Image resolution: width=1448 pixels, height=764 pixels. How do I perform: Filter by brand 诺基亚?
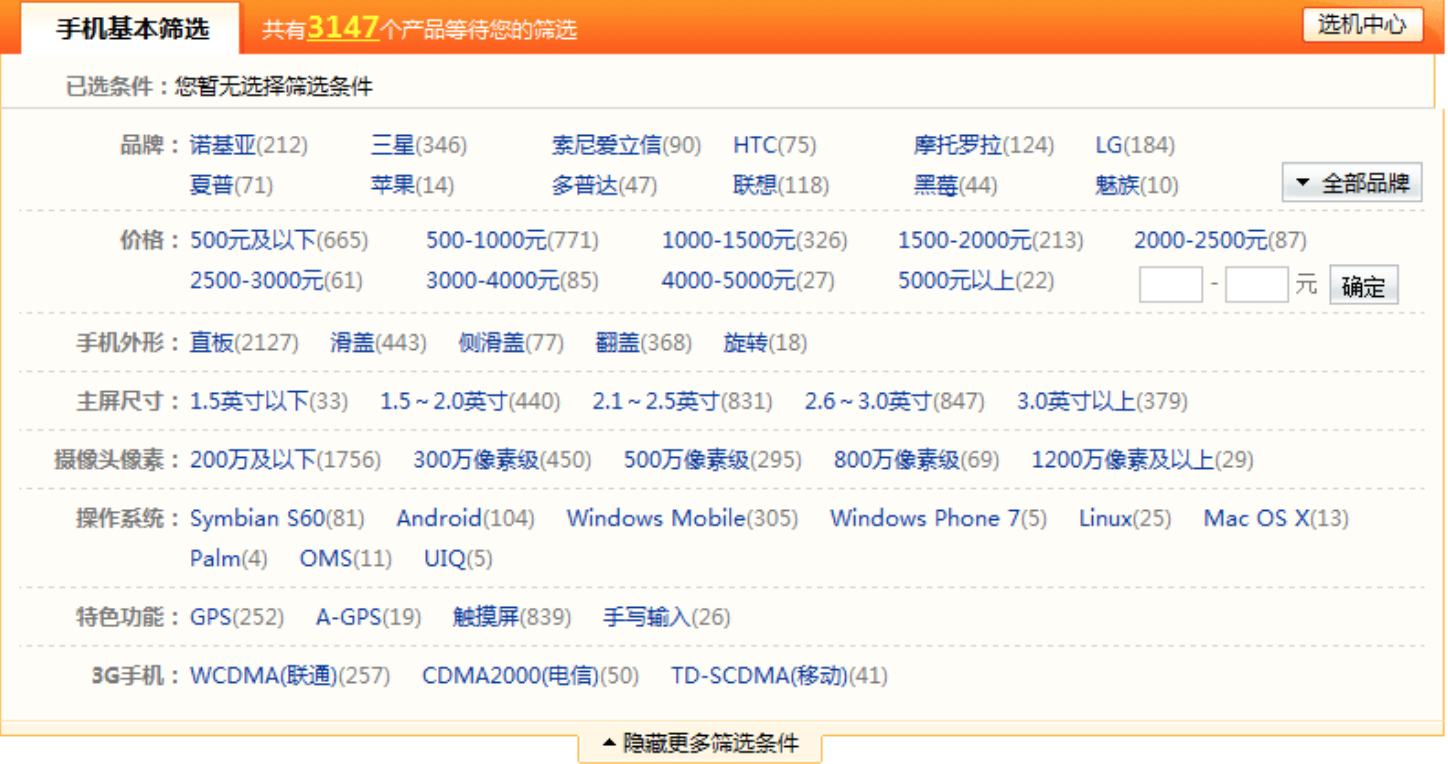[x=223, y=146]
